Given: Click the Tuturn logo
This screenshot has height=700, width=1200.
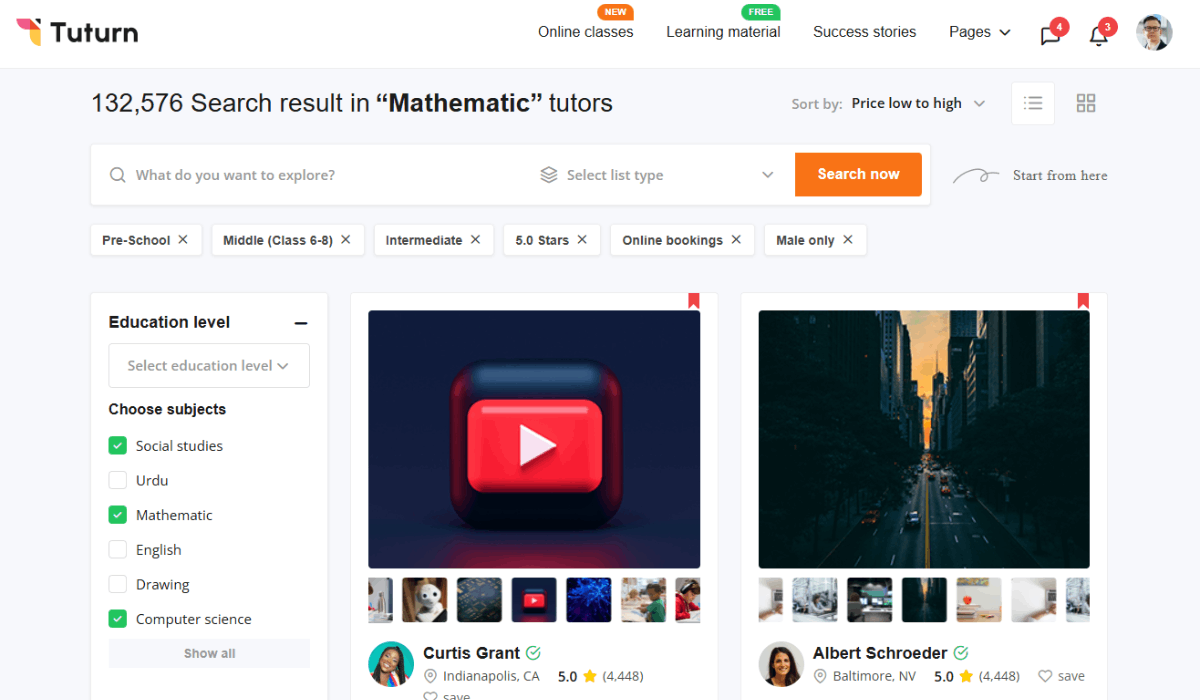Looking at the screenshot, I should point(77,32).
